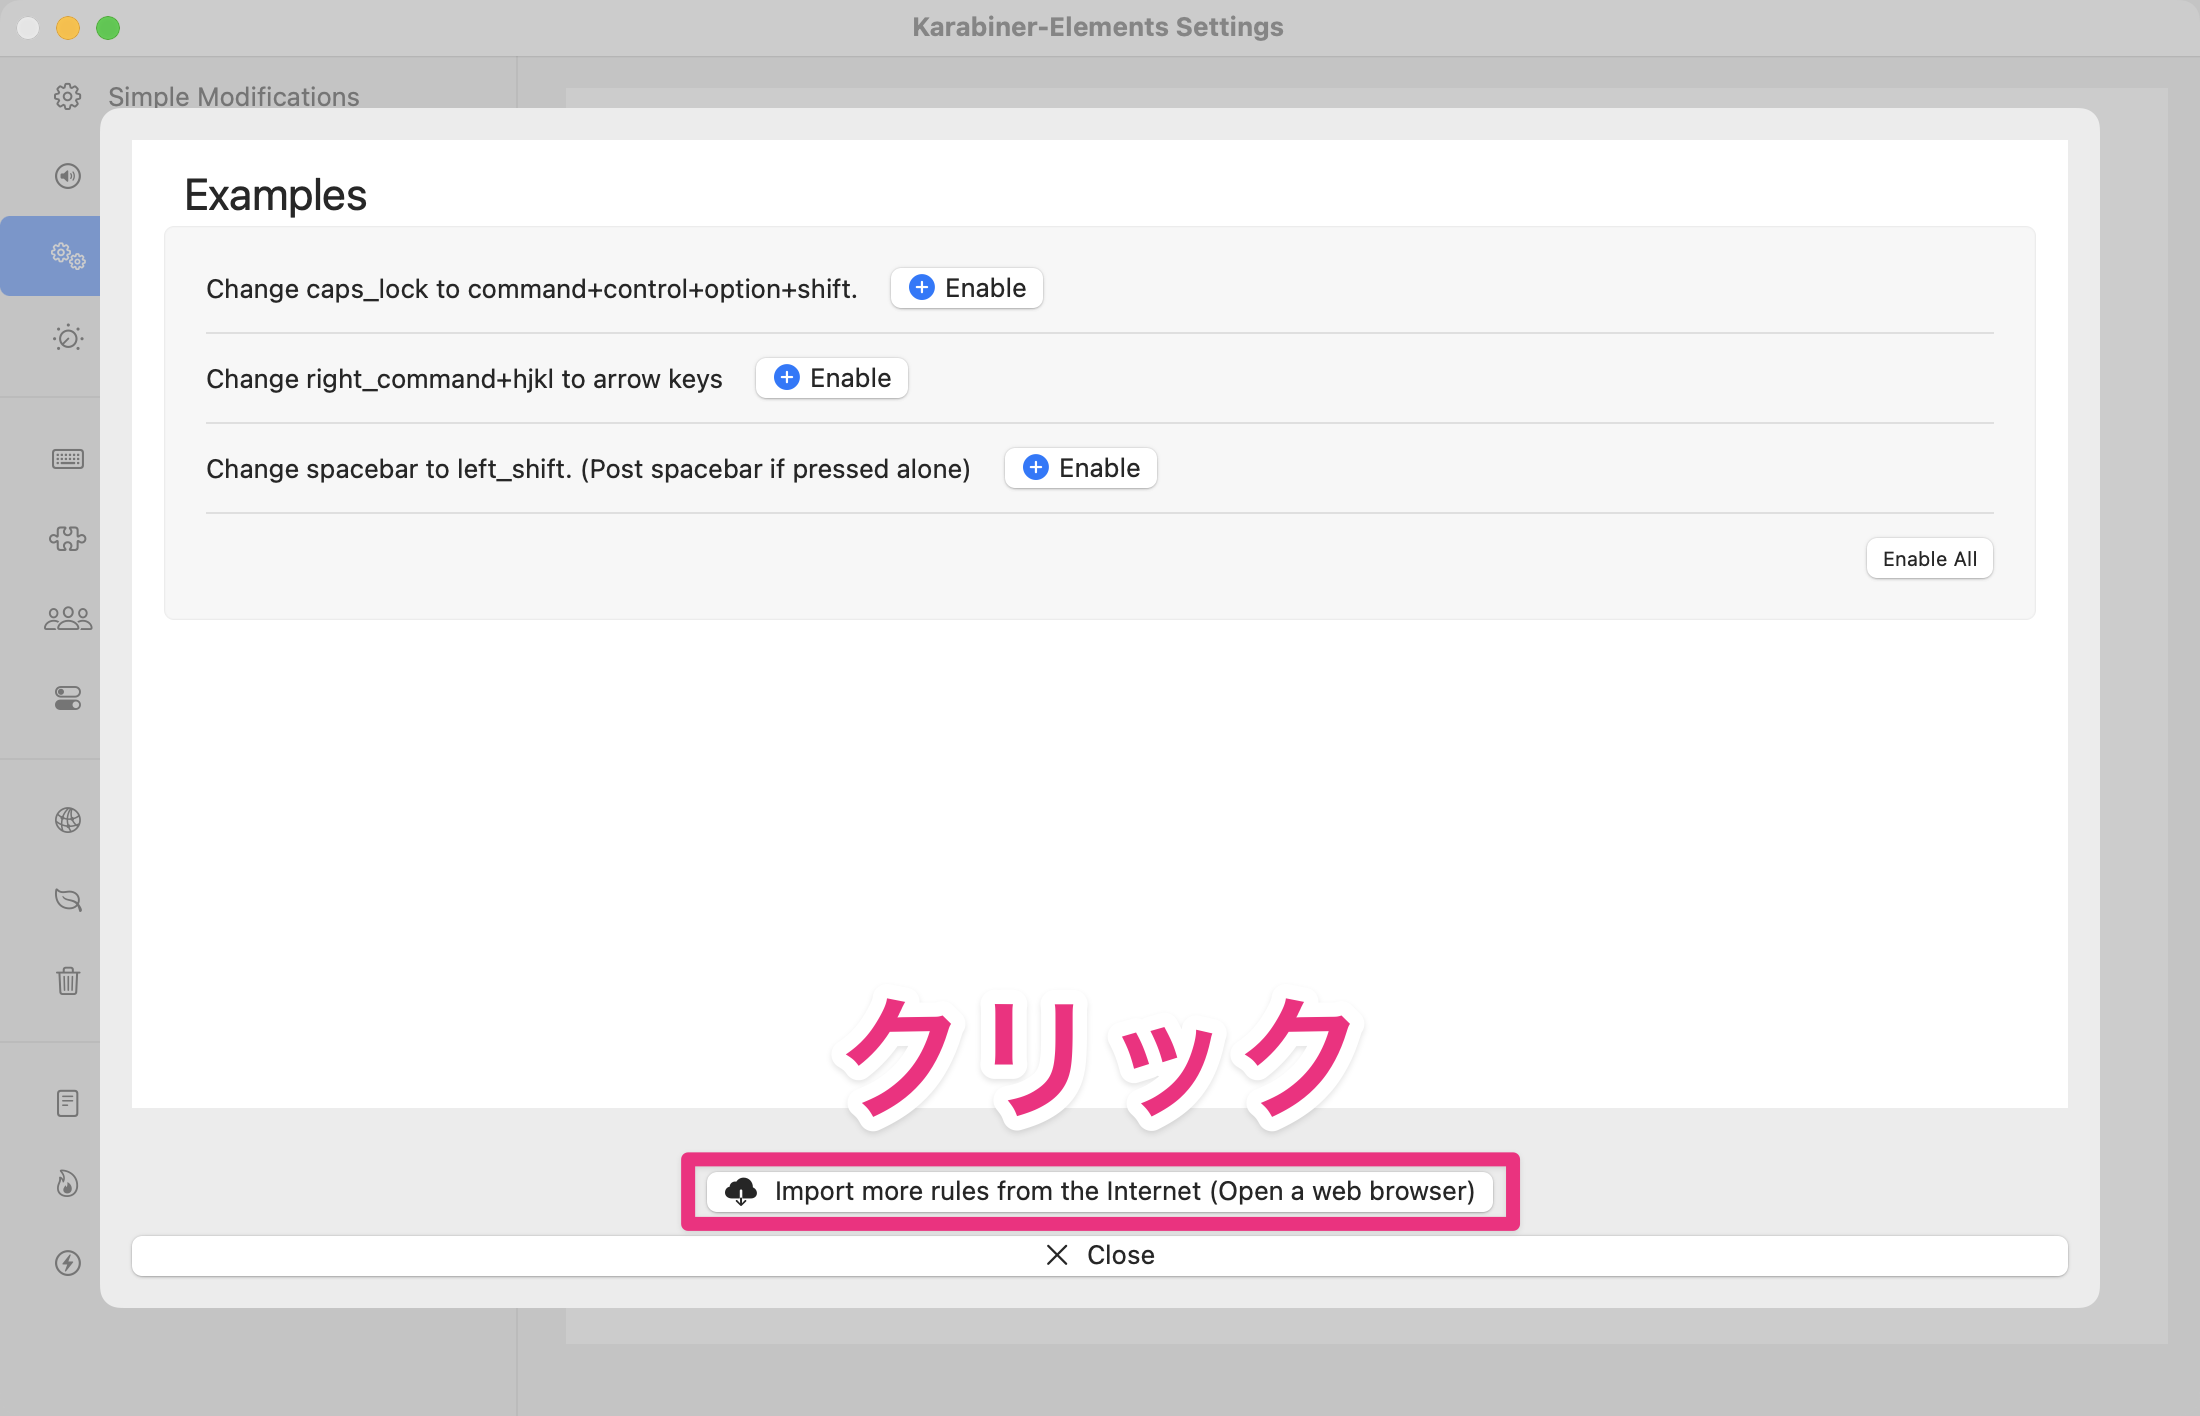Open the Log document icon
Image resolution: width=2200 pixels, height=1416 pixels.
coord(66,1102)
